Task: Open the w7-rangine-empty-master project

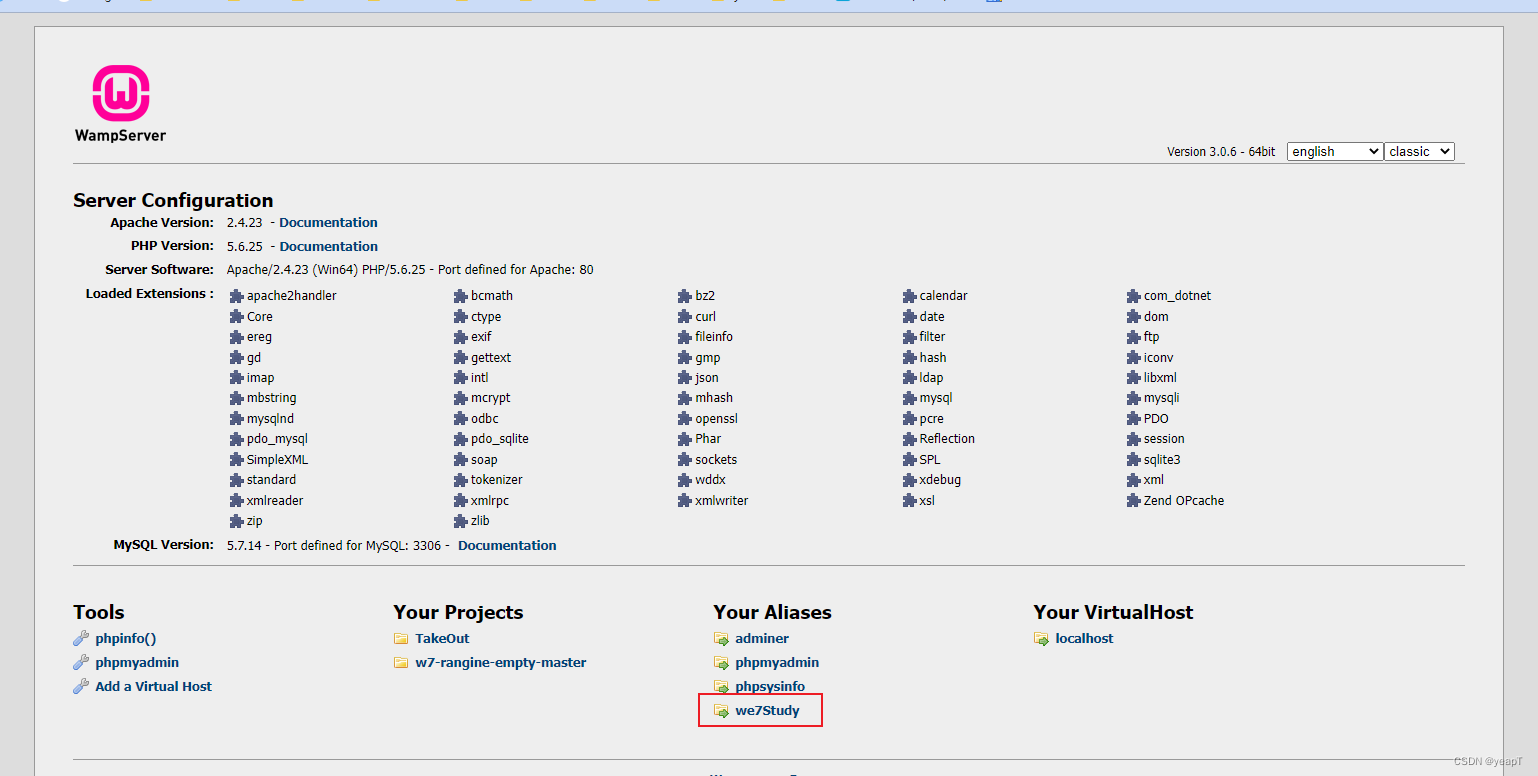Action: click(501, 662)
